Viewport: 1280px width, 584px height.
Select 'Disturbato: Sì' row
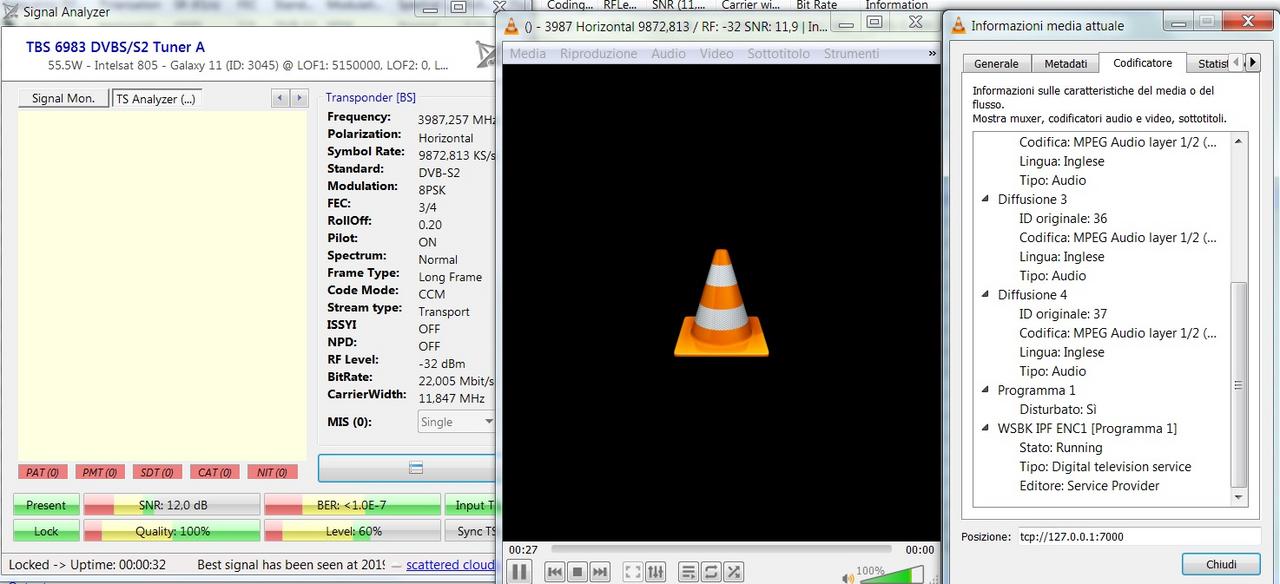[1058, 409]
